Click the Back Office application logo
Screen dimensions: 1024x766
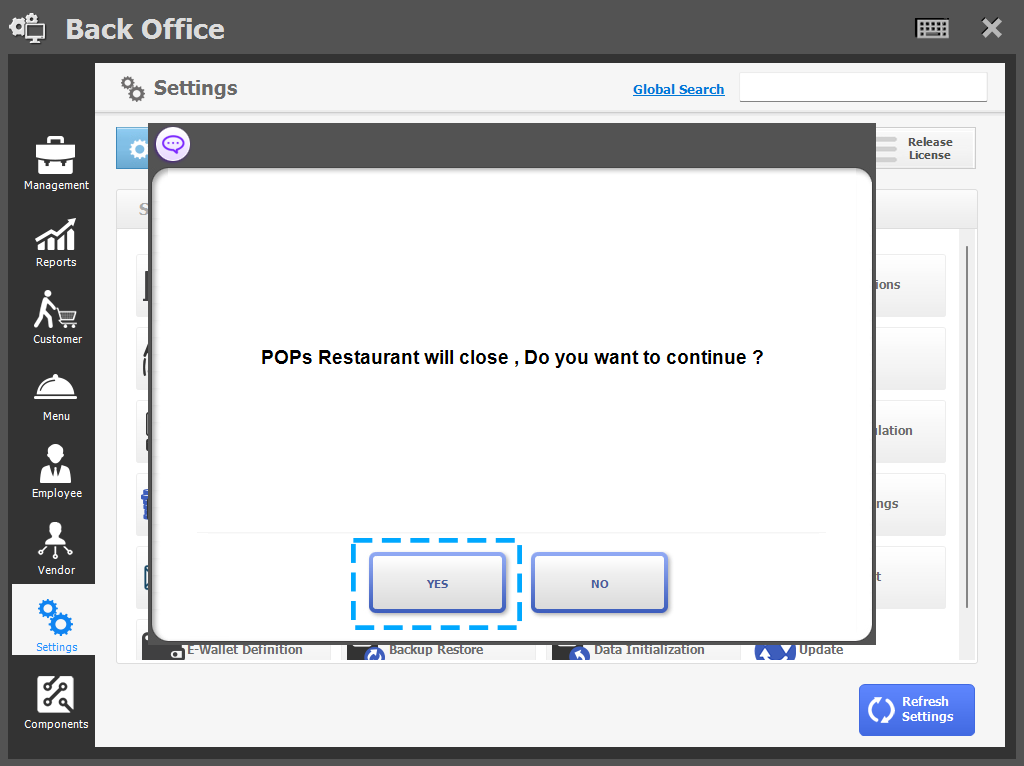tap(27, 27)
